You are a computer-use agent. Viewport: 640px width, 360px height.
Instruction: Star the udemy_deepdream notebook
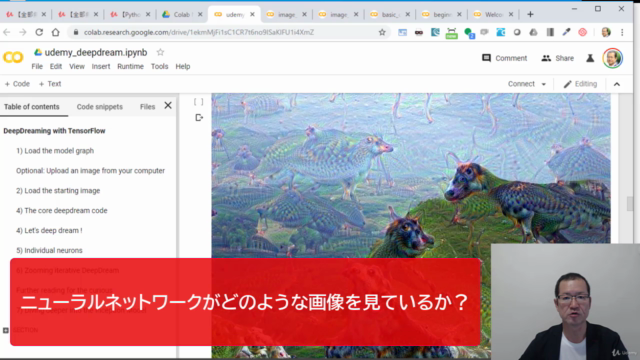point(160,52)
